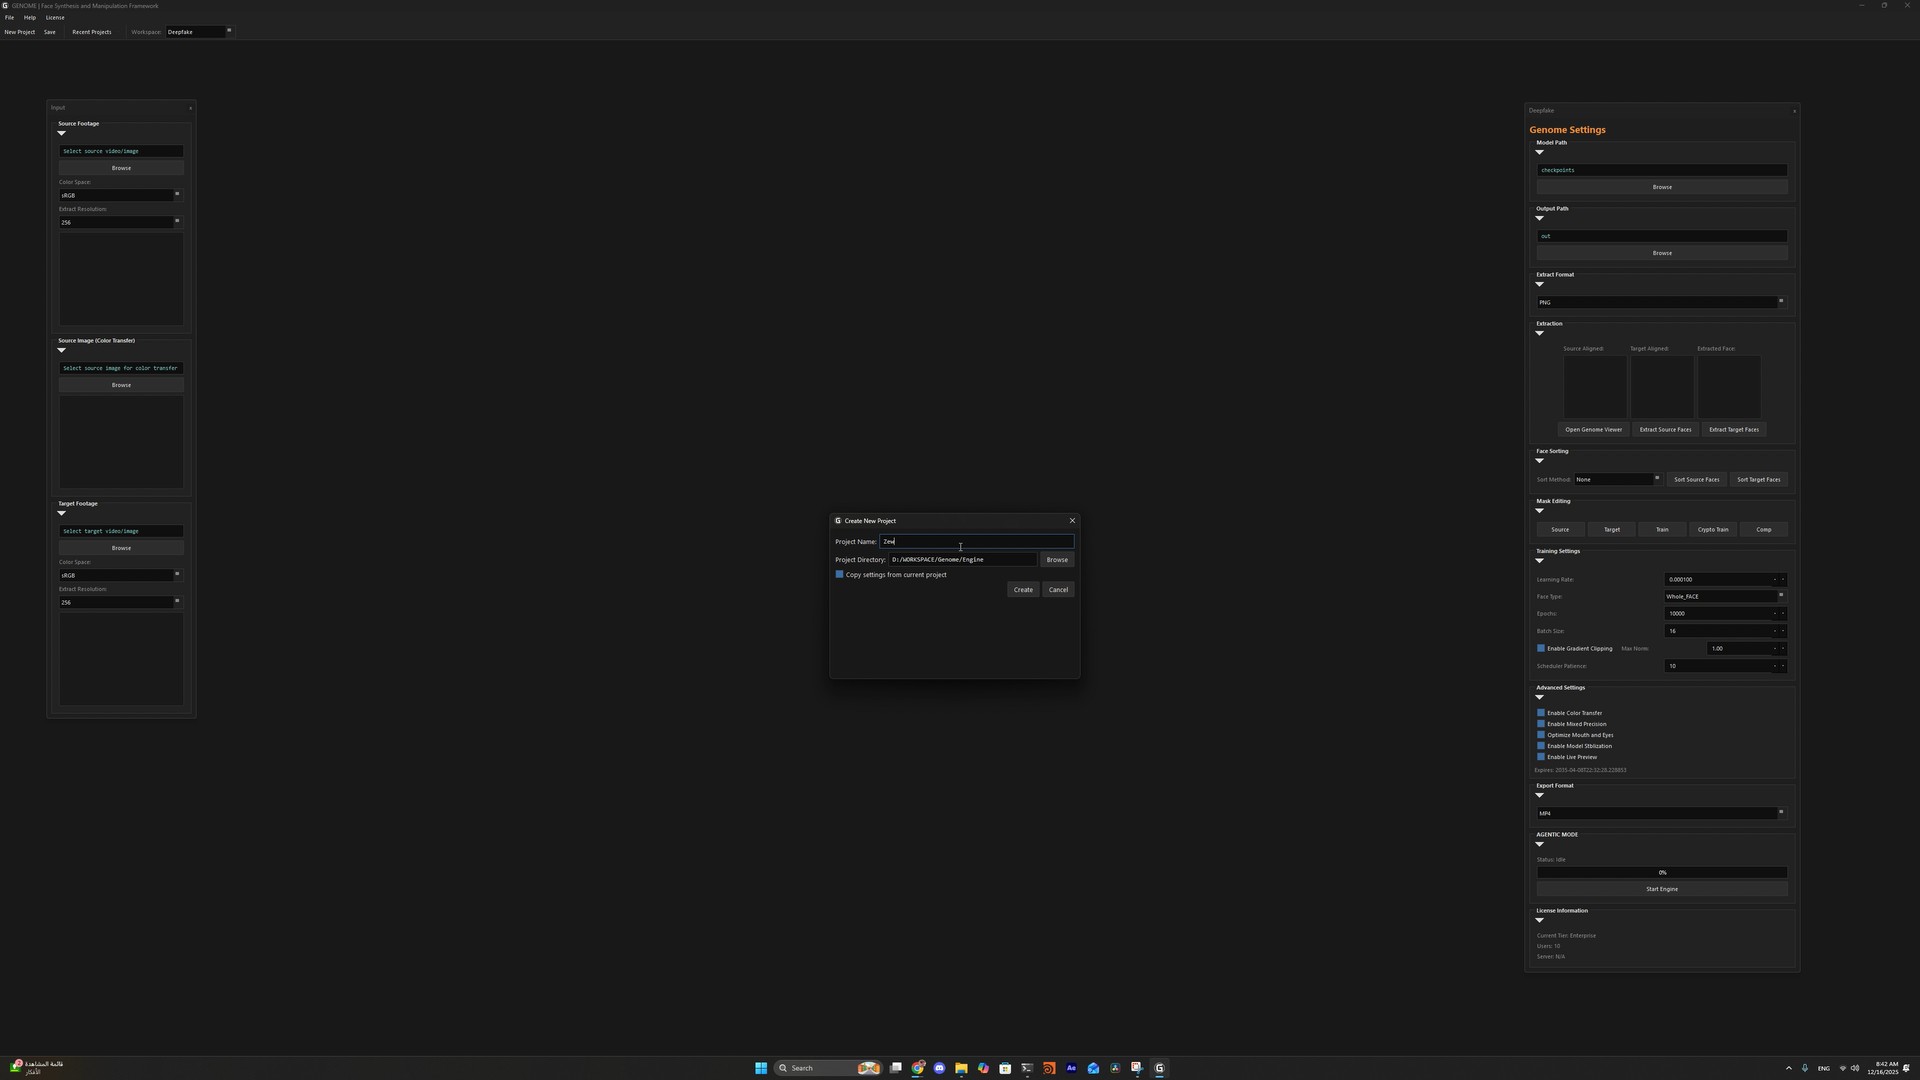Toggle Enable Gradient Clipping checkbox
This screenshot has width=1920, height=1080.
pyautogui.click(x=1541, y=649)
